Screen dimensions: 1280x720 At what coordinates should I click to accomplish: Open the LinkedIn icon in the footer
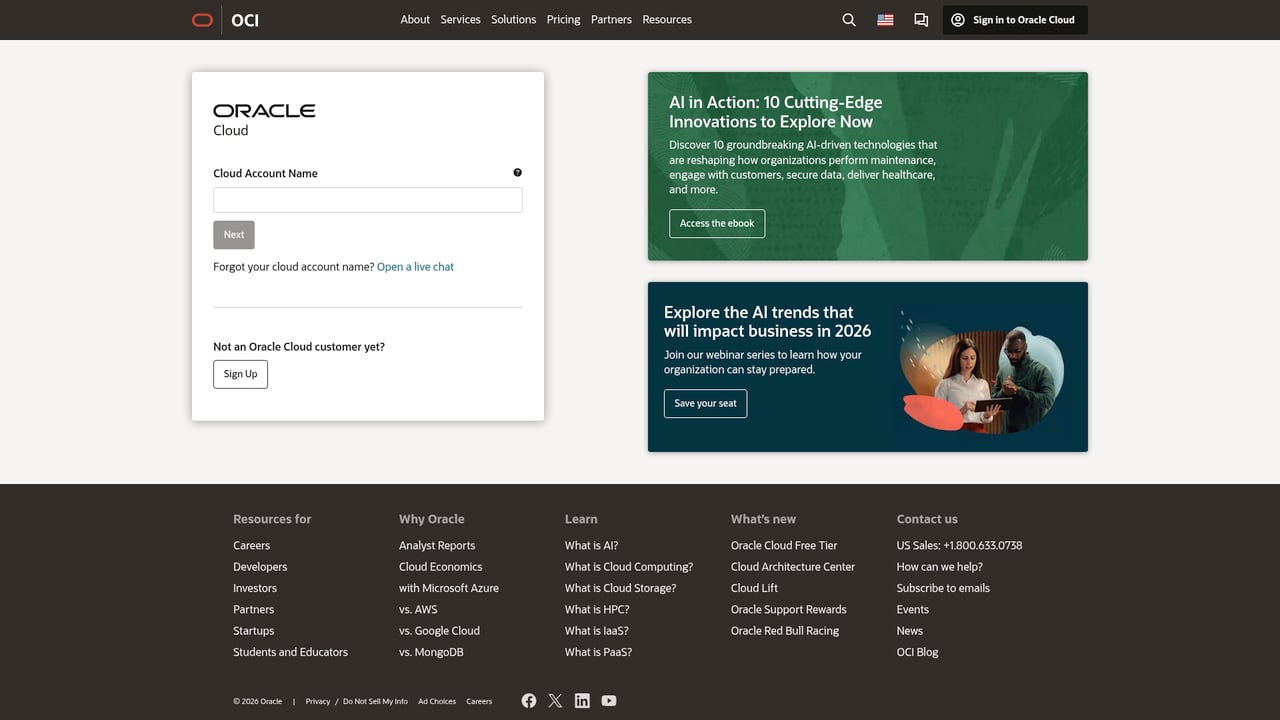[x=582, y=701]
